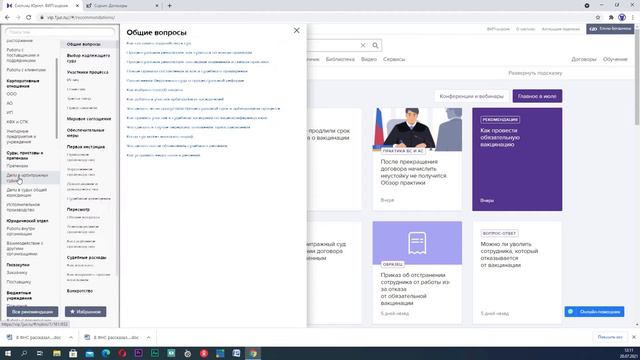Open the Сервисы menu item
Screen dimensions: 640x360
click(x=394, y=59)
